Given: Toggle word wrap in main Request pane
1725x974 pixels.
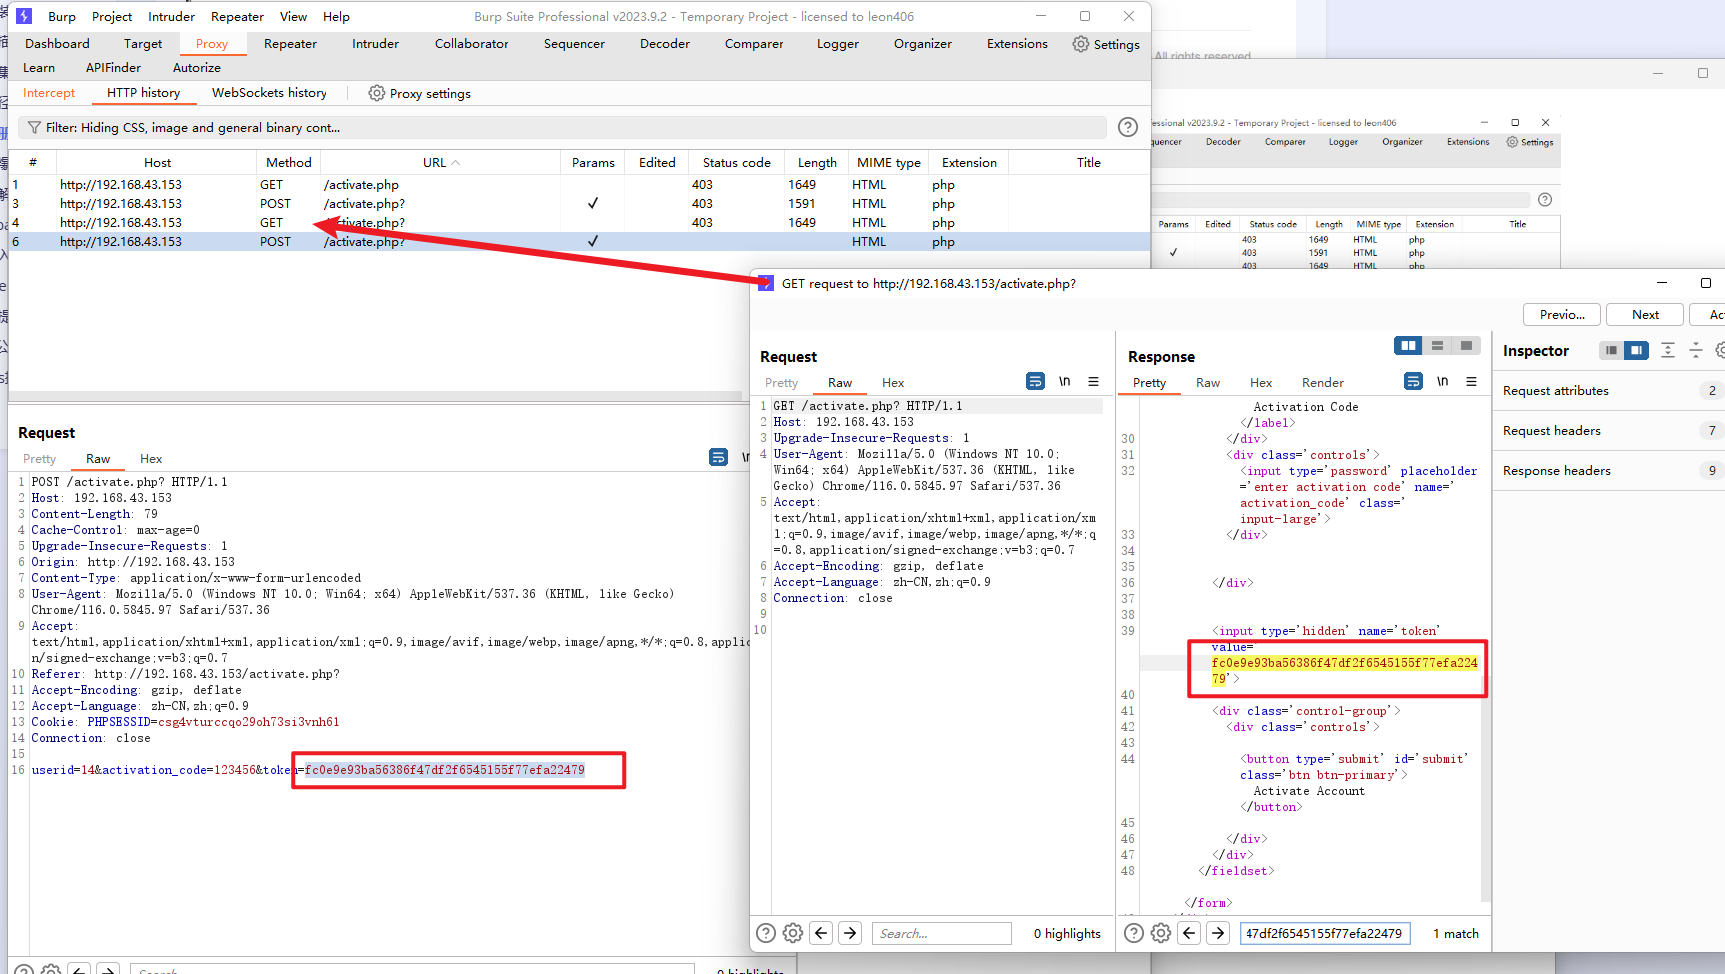Looking at the screenshot, I should coord(718,457).
